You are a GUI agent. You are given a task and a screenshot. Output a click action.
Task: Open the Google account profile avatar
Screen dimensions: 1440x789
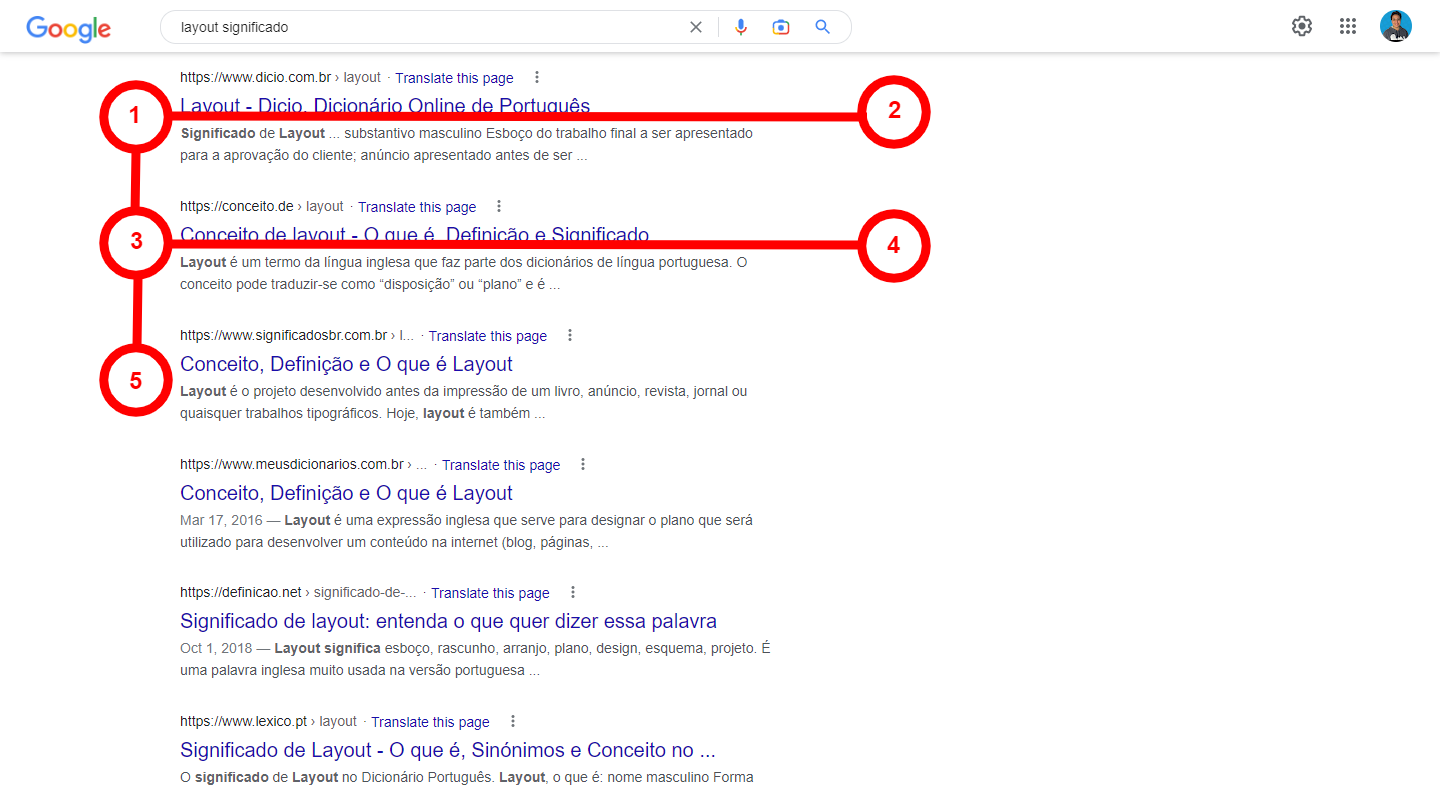[1396, 26]
